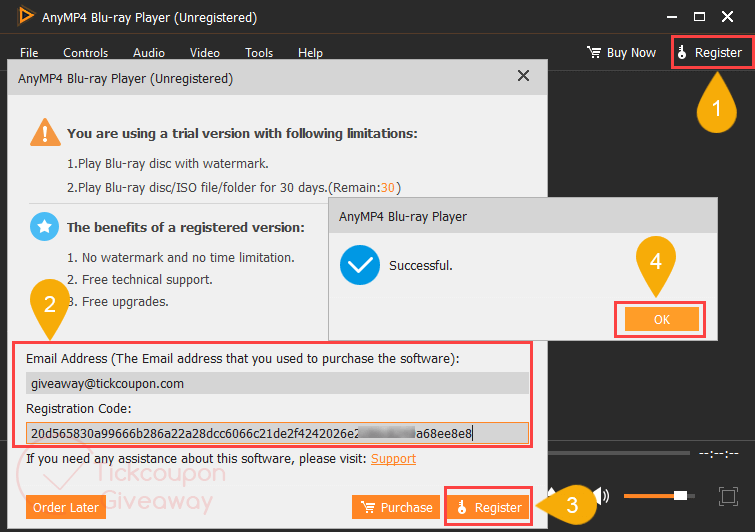Open the Audio menu
This screenshot has height=532, width=755.
coord(149,53)
